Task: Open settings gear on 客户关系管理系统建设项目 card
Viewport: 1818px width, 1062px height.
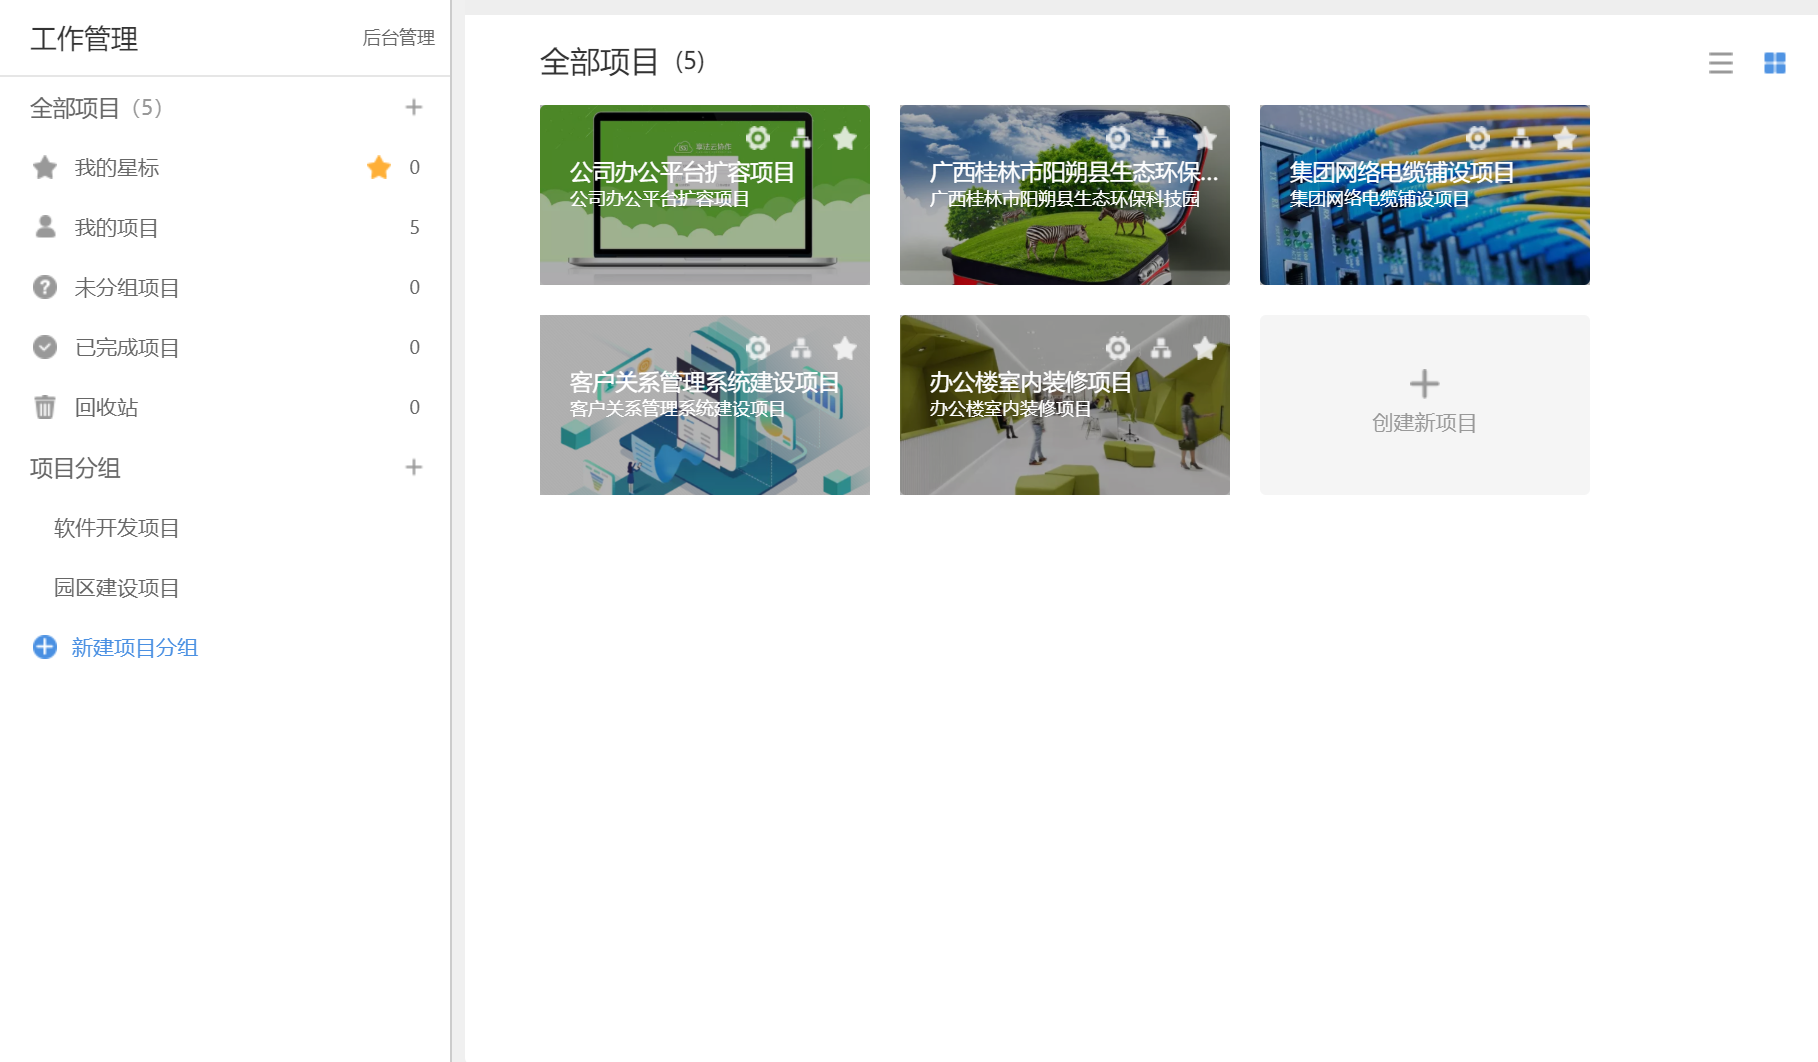Action: click(x=758, y=348)
